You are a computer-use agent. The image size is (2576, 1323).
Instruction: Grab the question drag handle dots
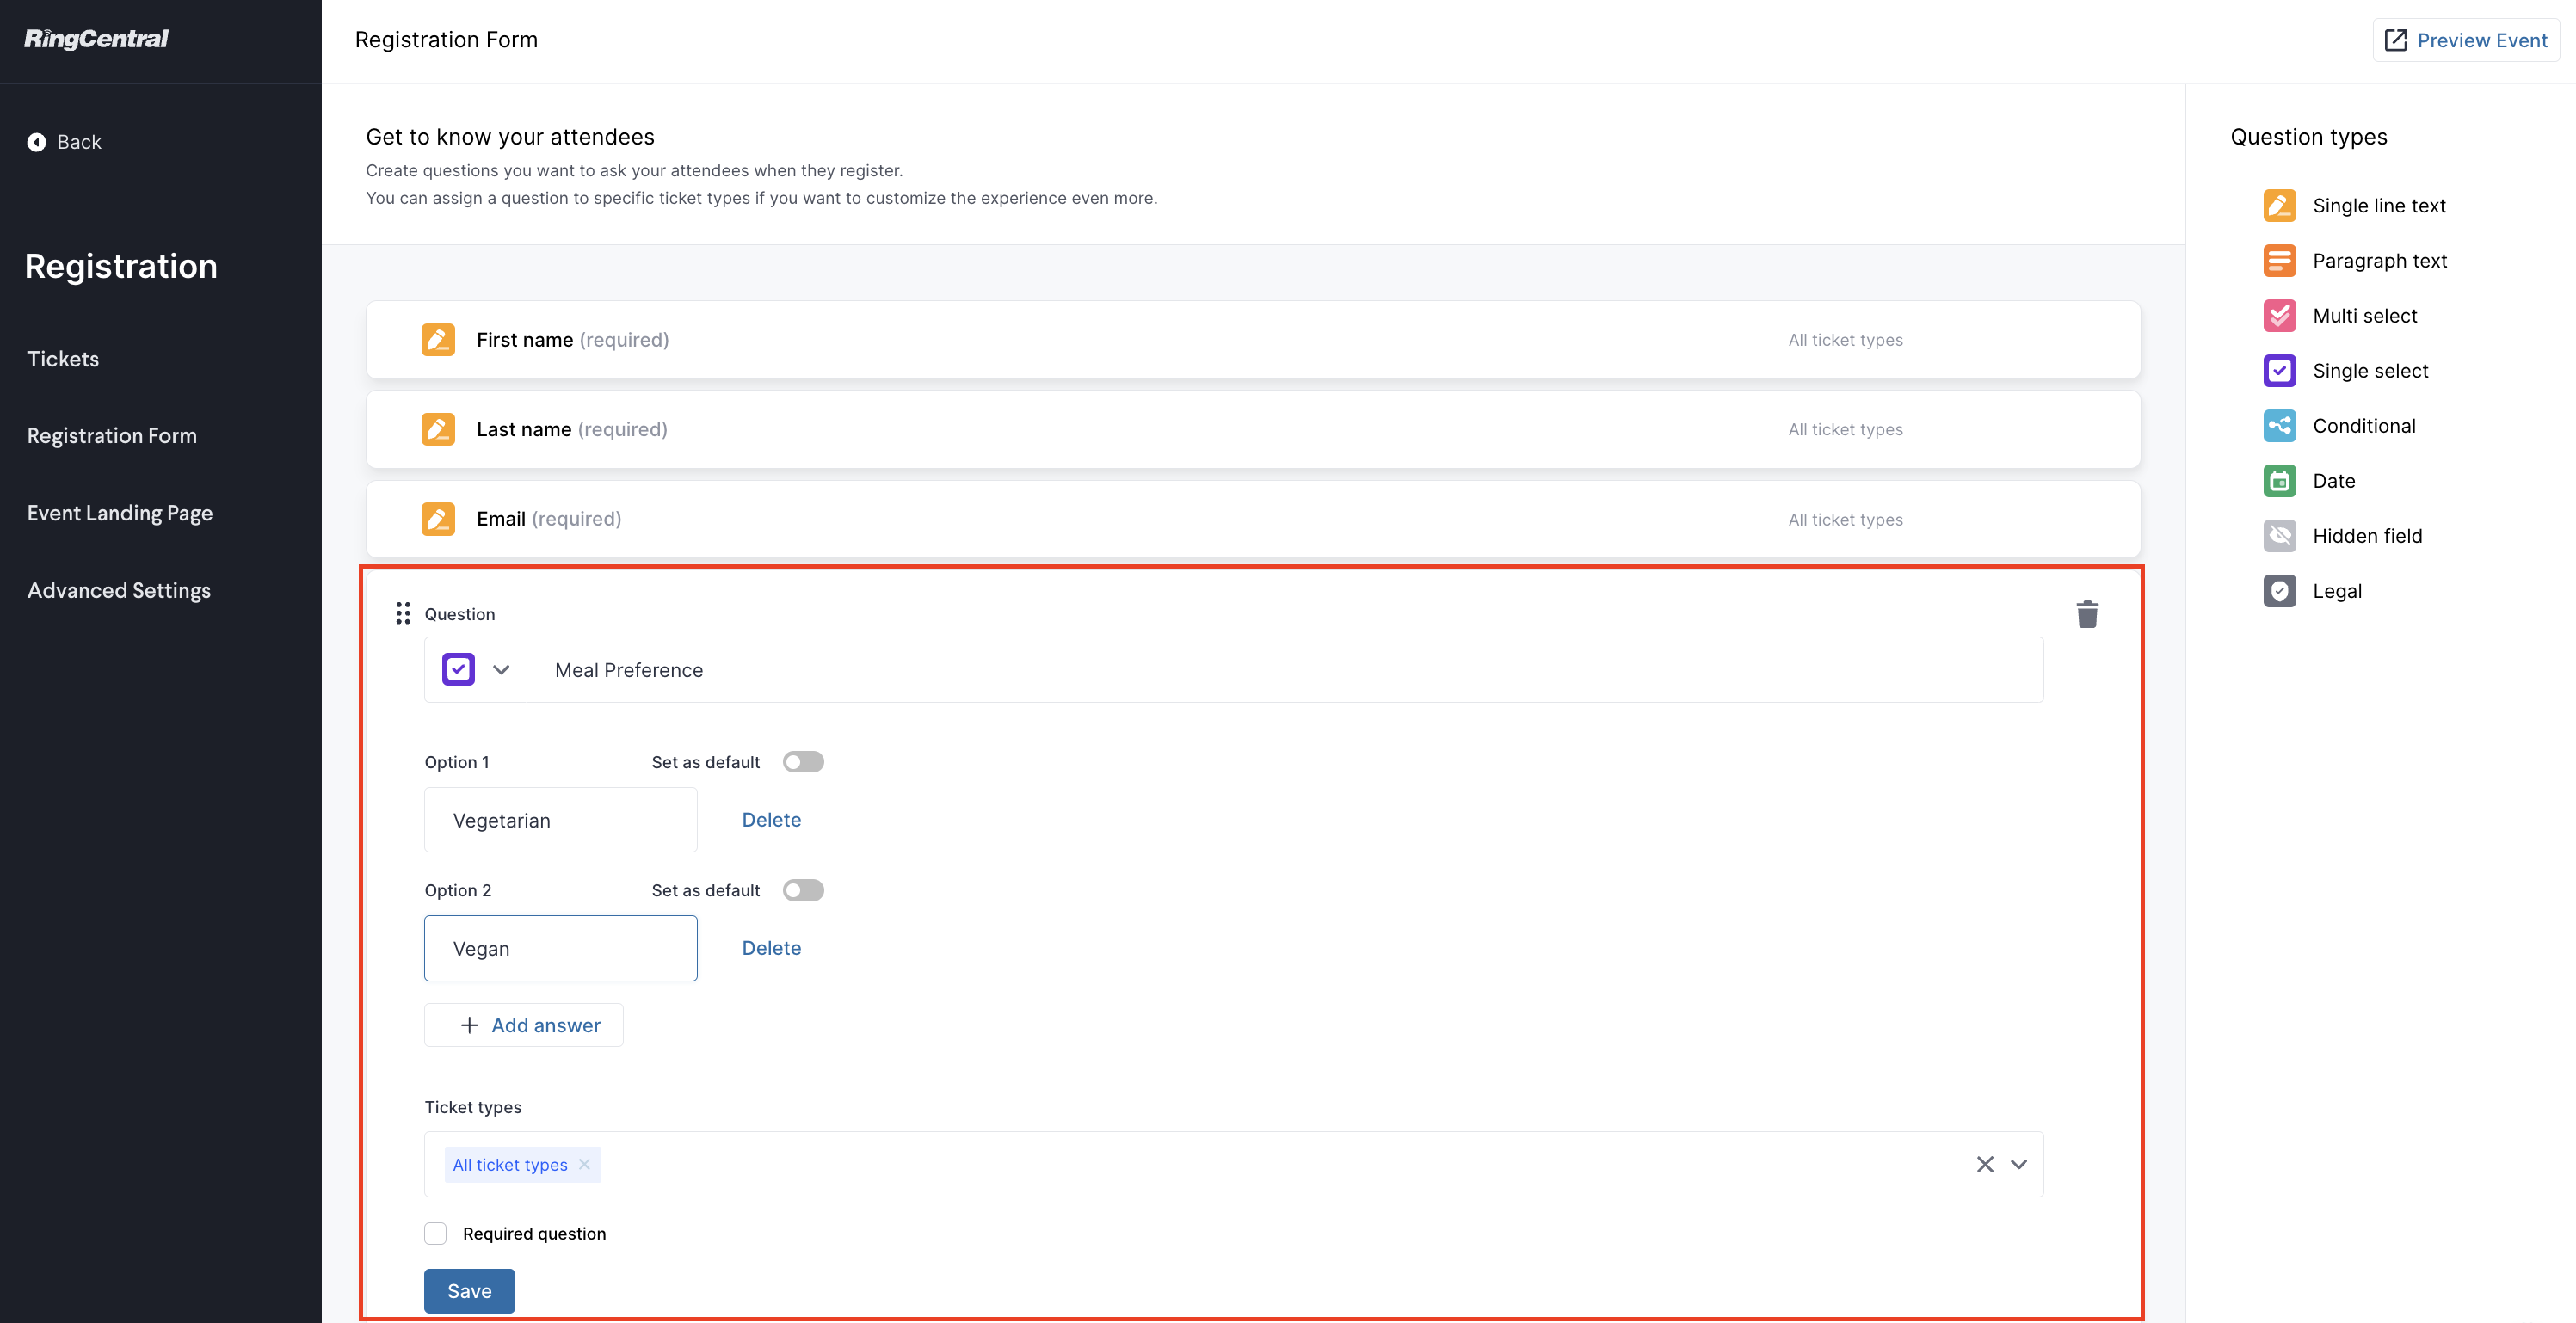pos(403,613)
